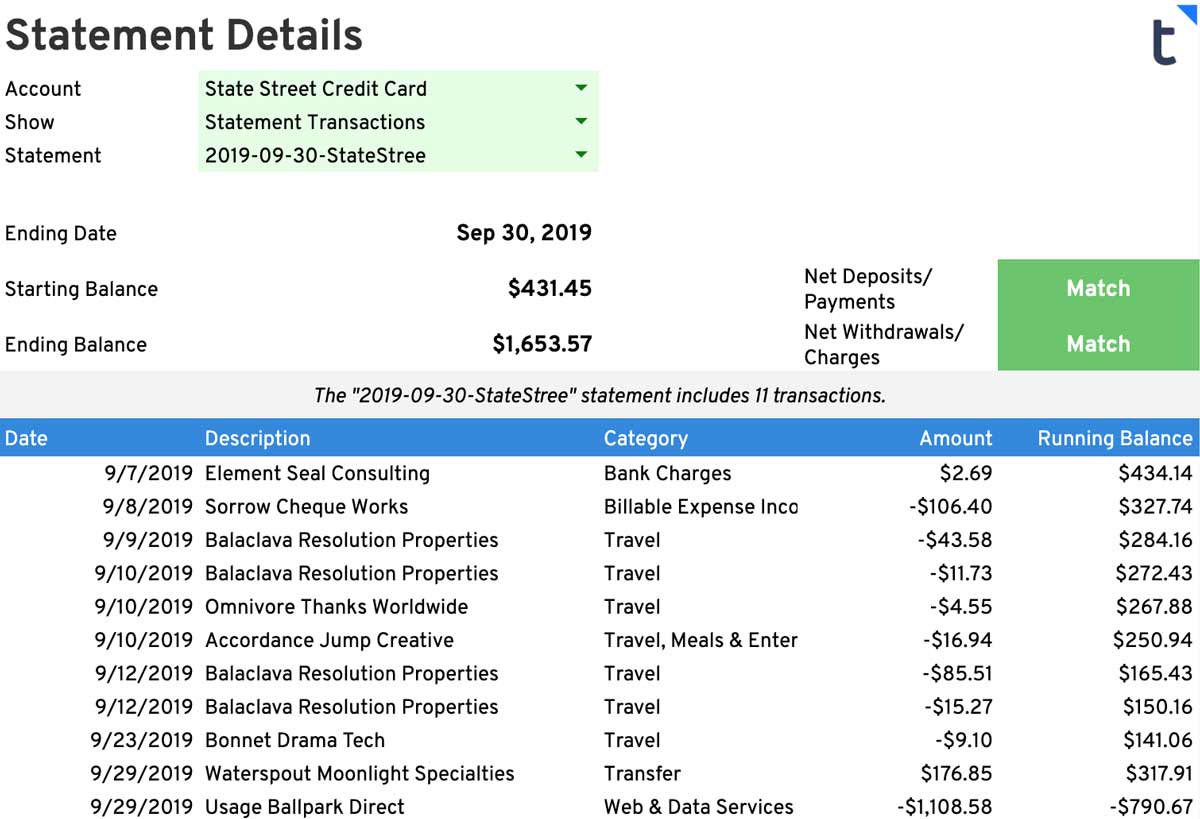Select the State Street Credit Card cell
This screenshot has height=819, width=1200.
[398, 88]
